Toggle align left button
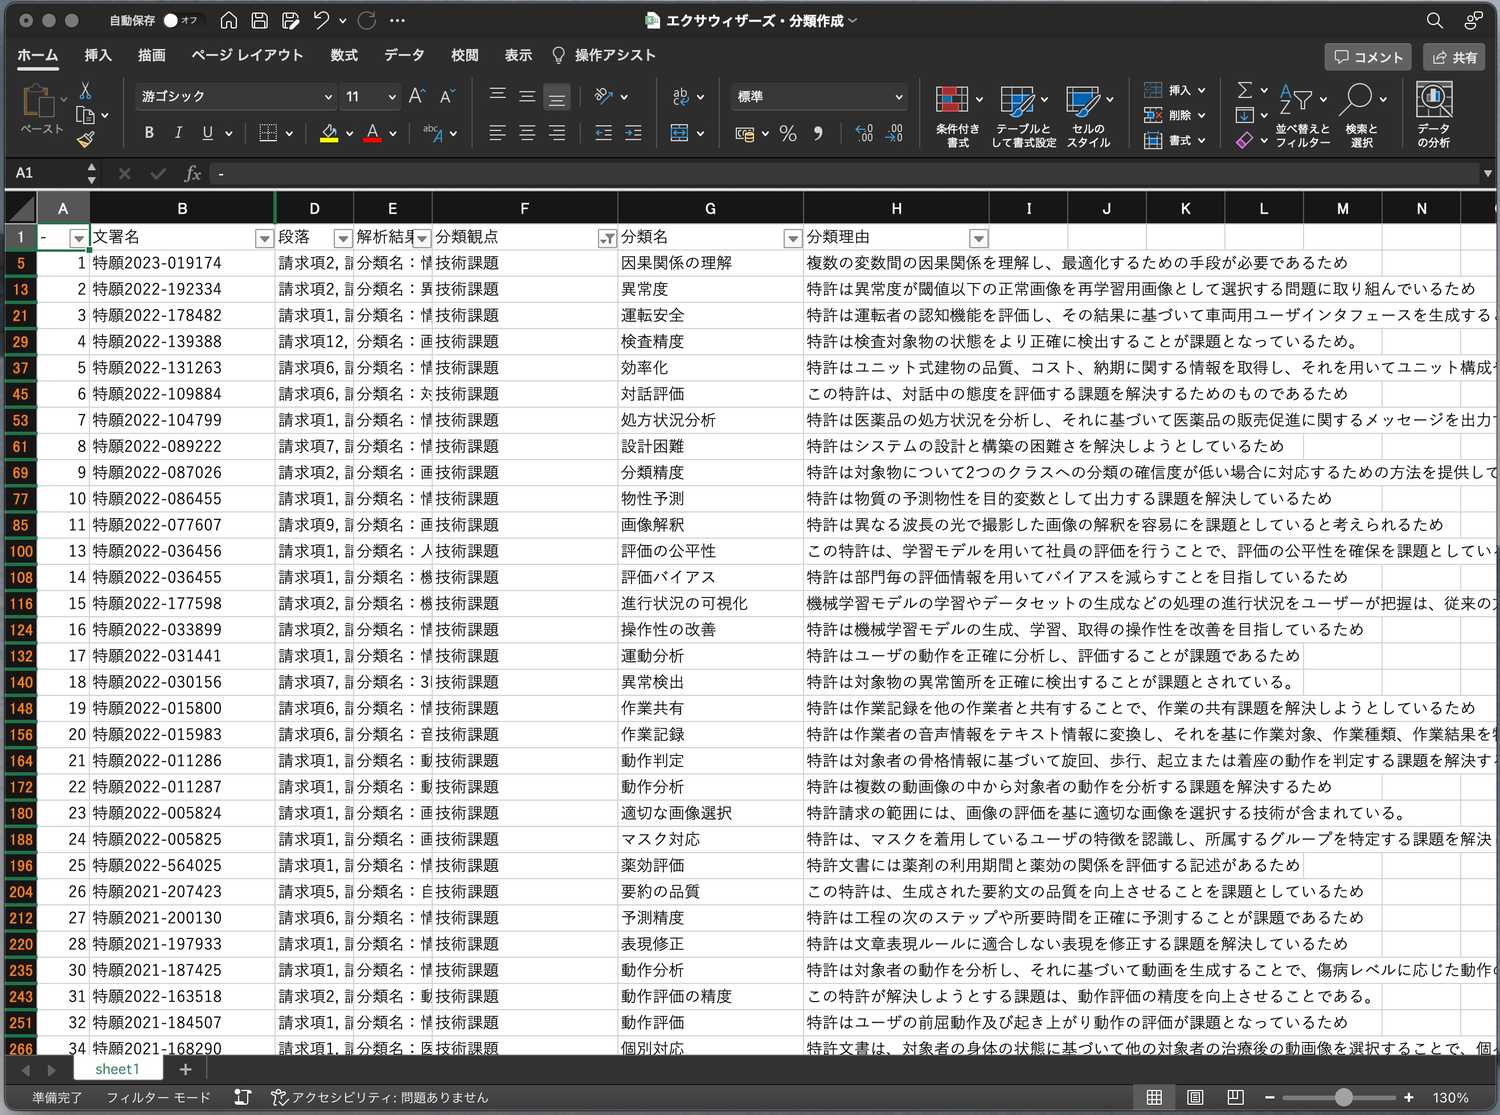The width and height of the screenshot is (1500, 1115). click(x=497, y=133)
